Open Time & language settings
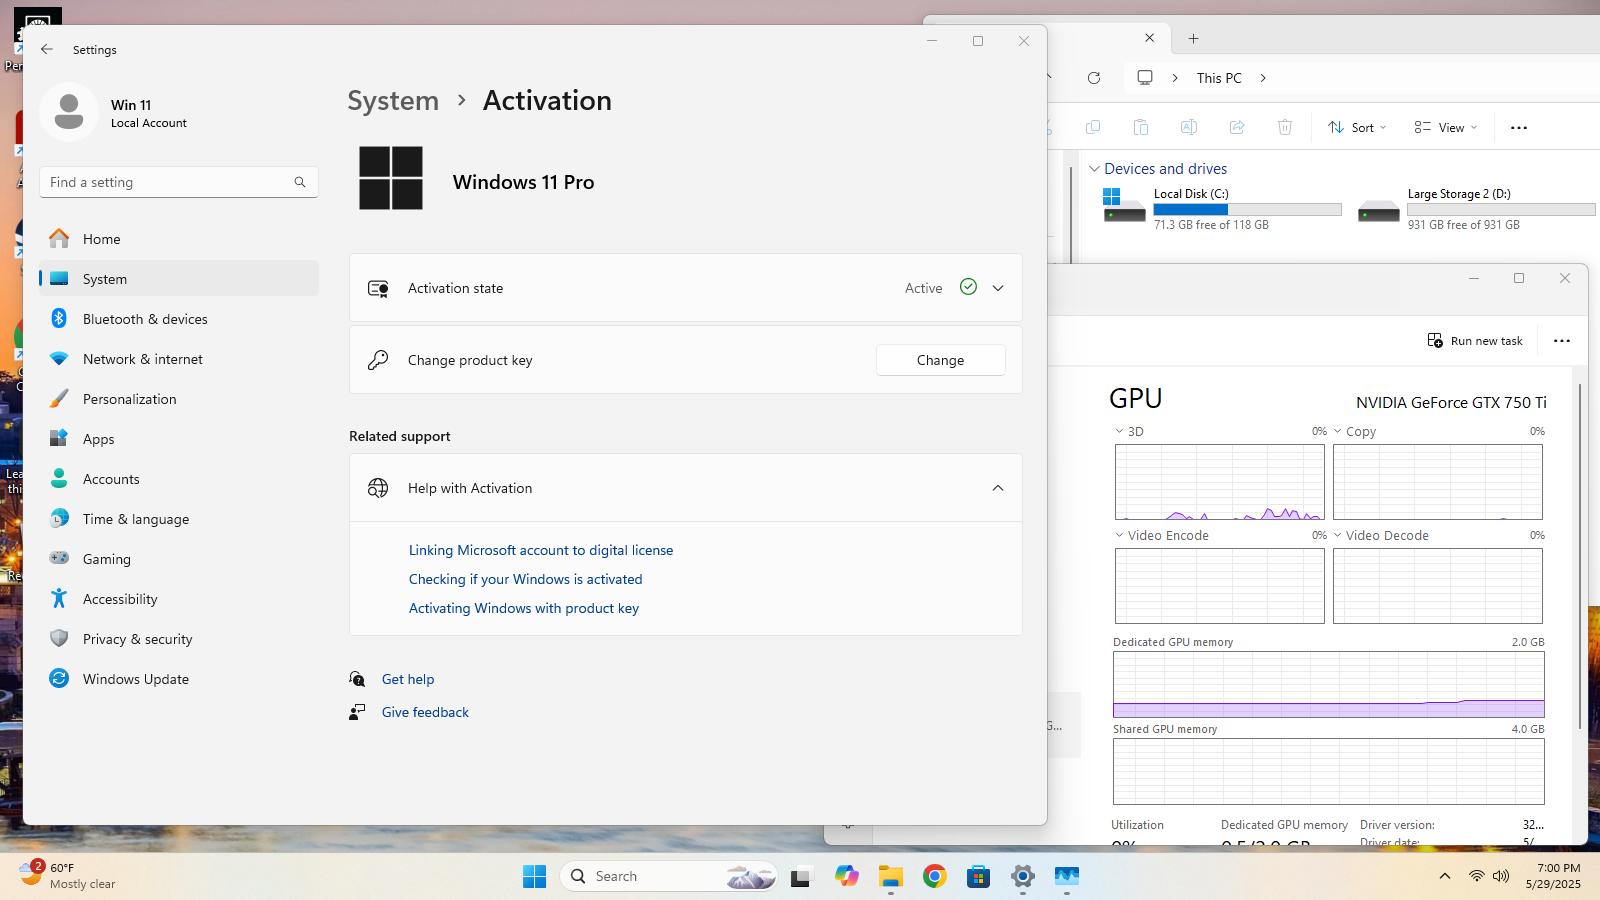This screenshot has width=1600, height=900. (x=179, y=519)
